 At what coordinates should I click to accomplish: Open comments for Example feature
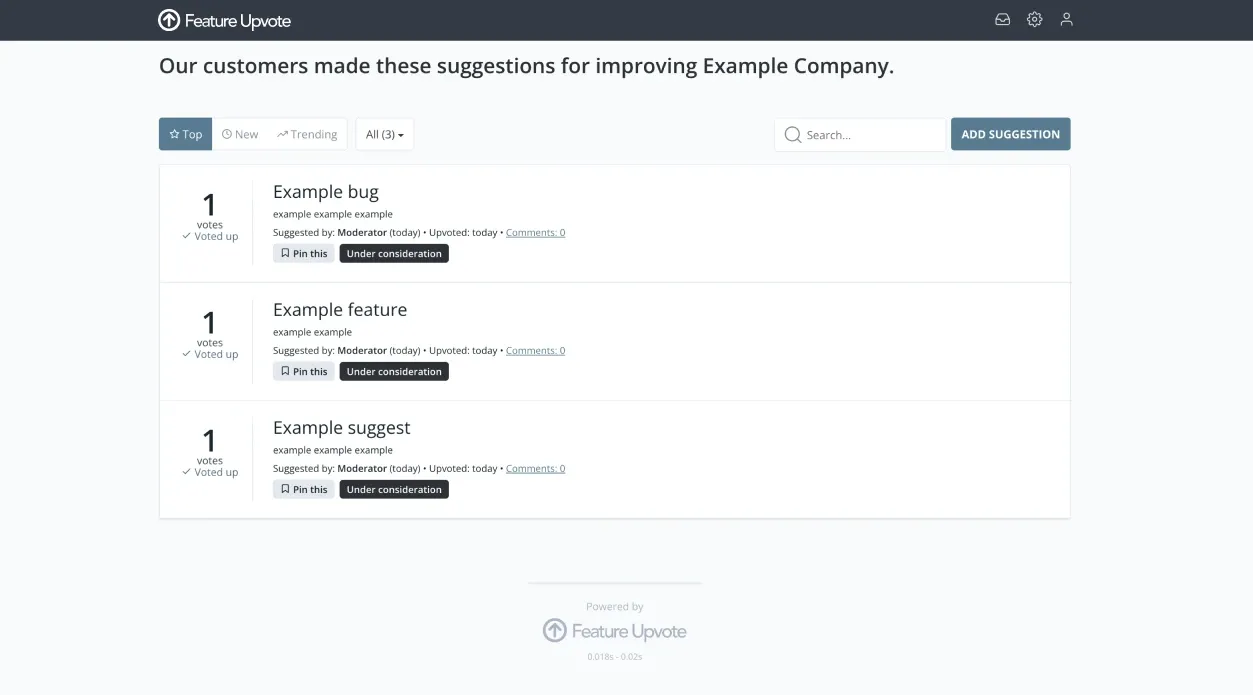coord(535,350)
